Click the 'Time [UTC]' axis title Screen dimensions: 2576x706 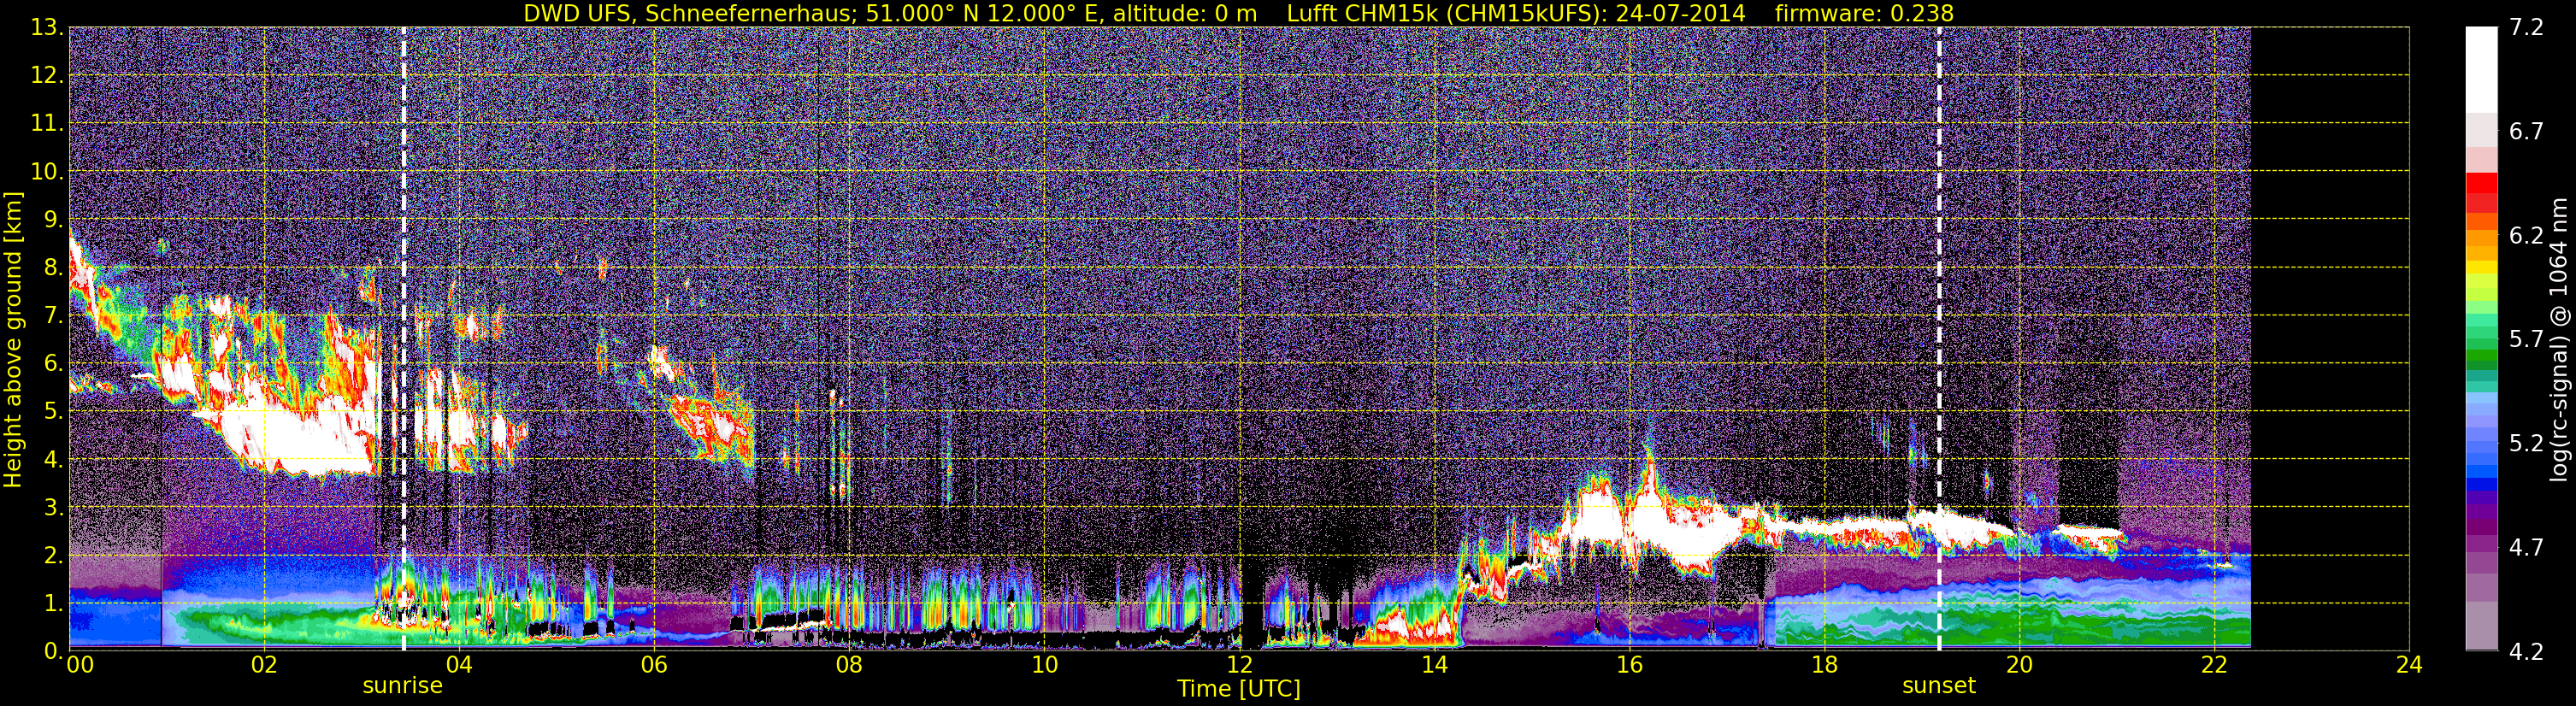tap(1239, 689)
